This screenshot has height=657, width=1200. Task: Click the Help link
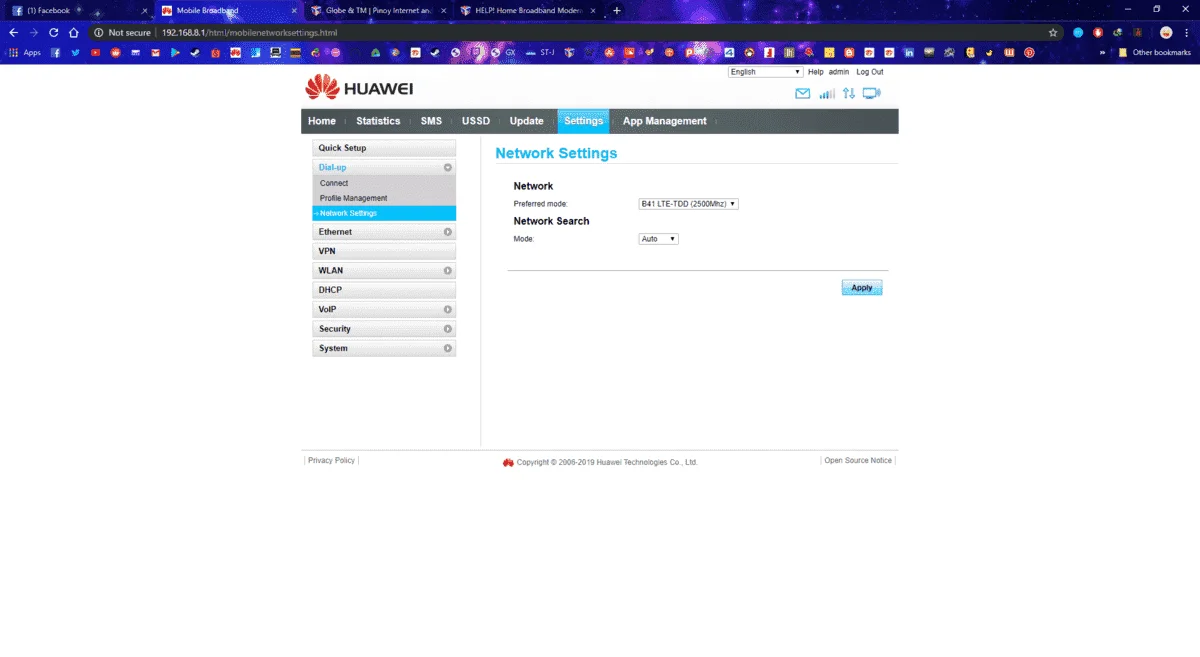tap(816, 72)
